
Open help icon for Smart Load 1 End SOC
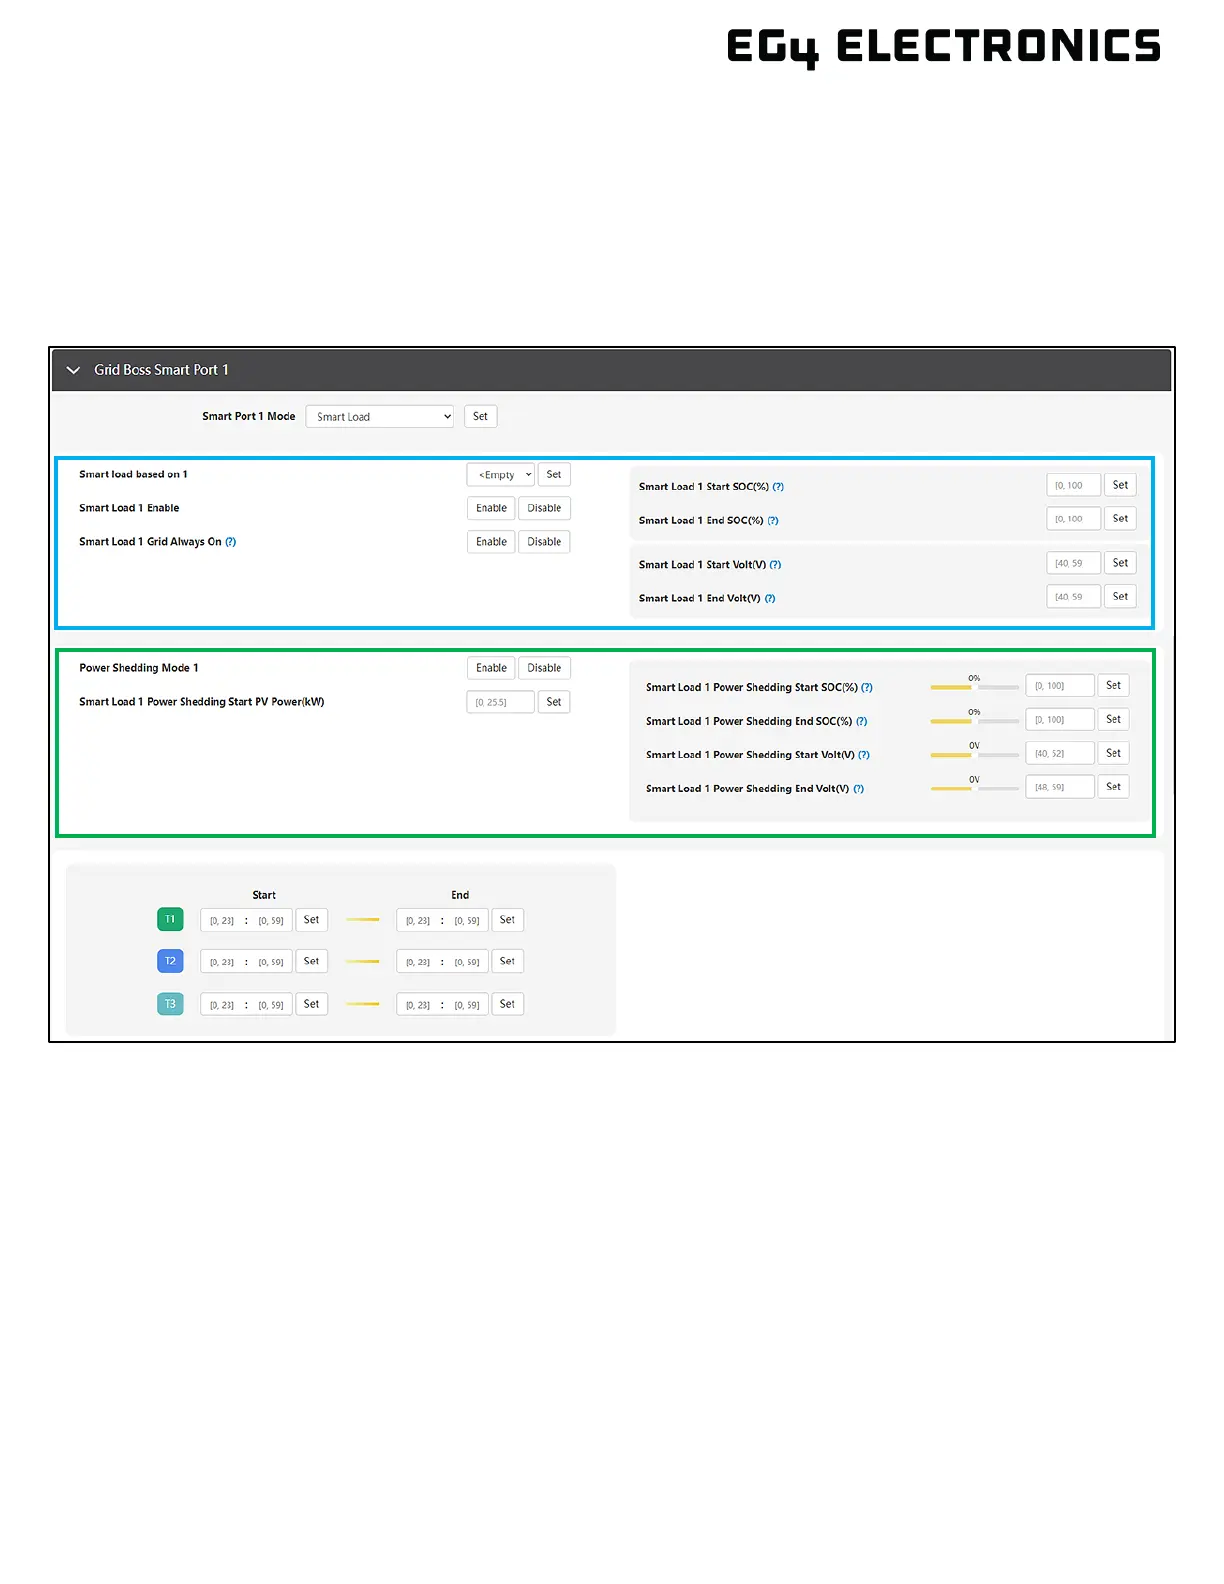[773, 521]
